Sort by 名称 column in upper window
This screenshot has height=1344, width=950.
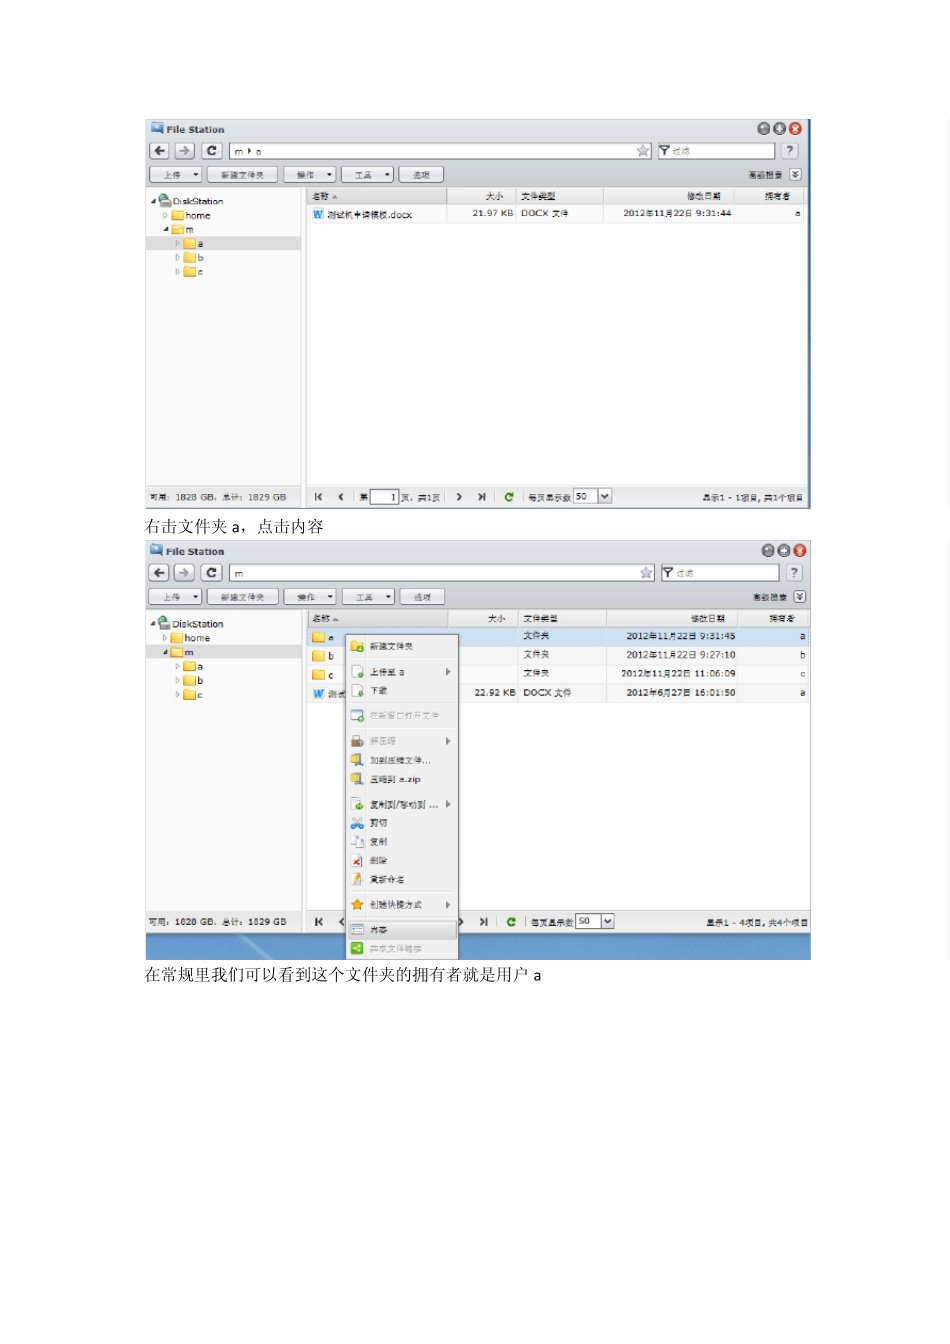pyautogui.click(x=376, y=196)
